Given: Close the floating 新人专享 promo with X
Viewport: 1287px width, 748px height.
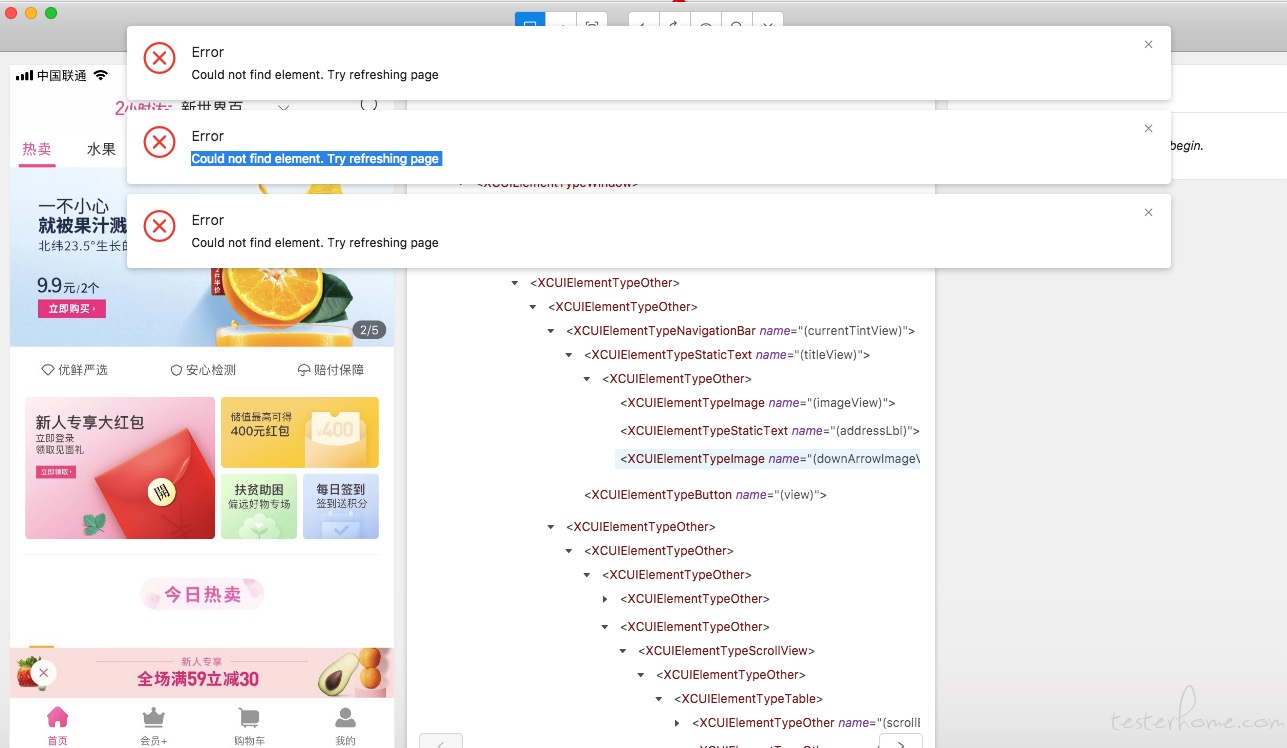Looking at the screenshot, I should click(43, 673).
